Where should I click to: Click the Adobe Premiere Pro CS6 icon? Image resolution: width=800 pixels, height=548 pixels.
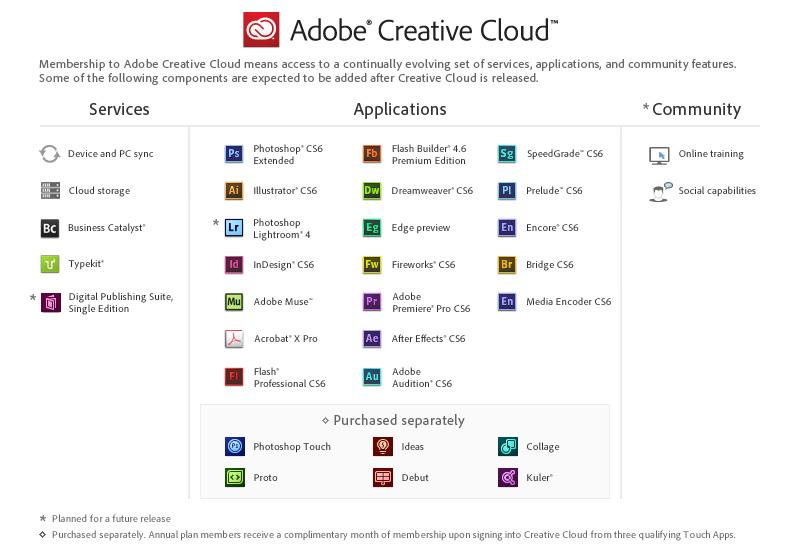372,302
